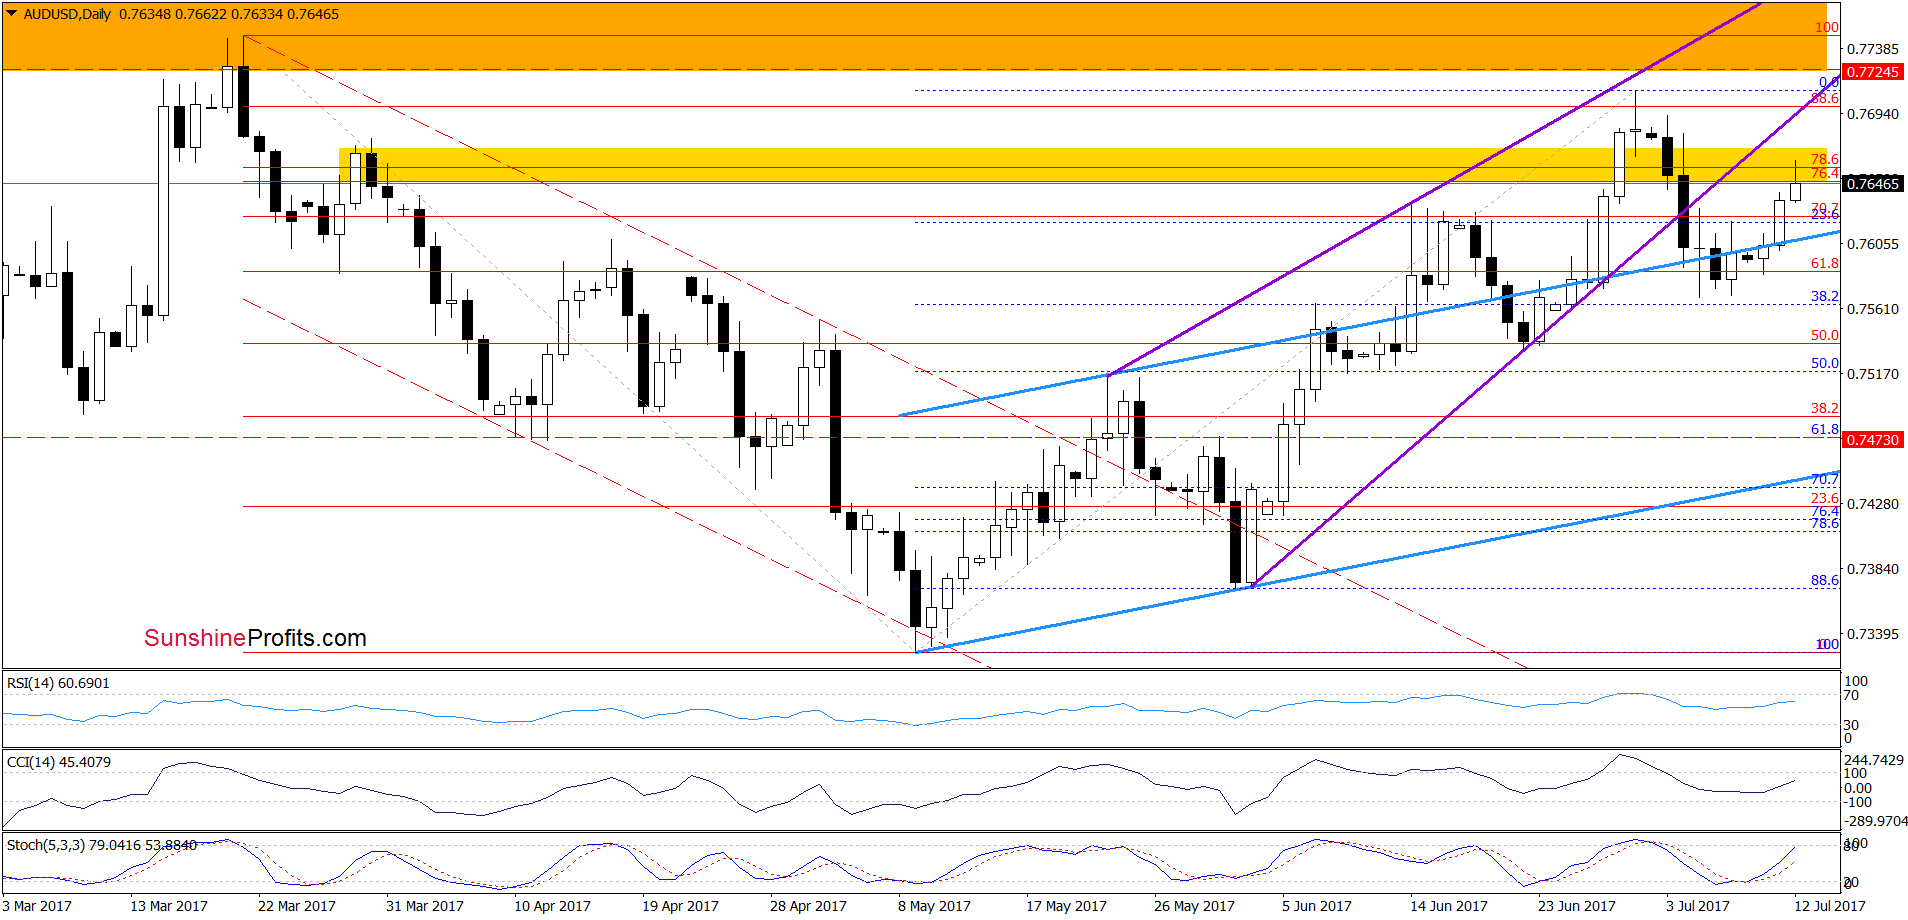Click the 0.76465 current price label
Image resolution: width=1908 pixels, height=920 pixels.
tap(1872, 183)
